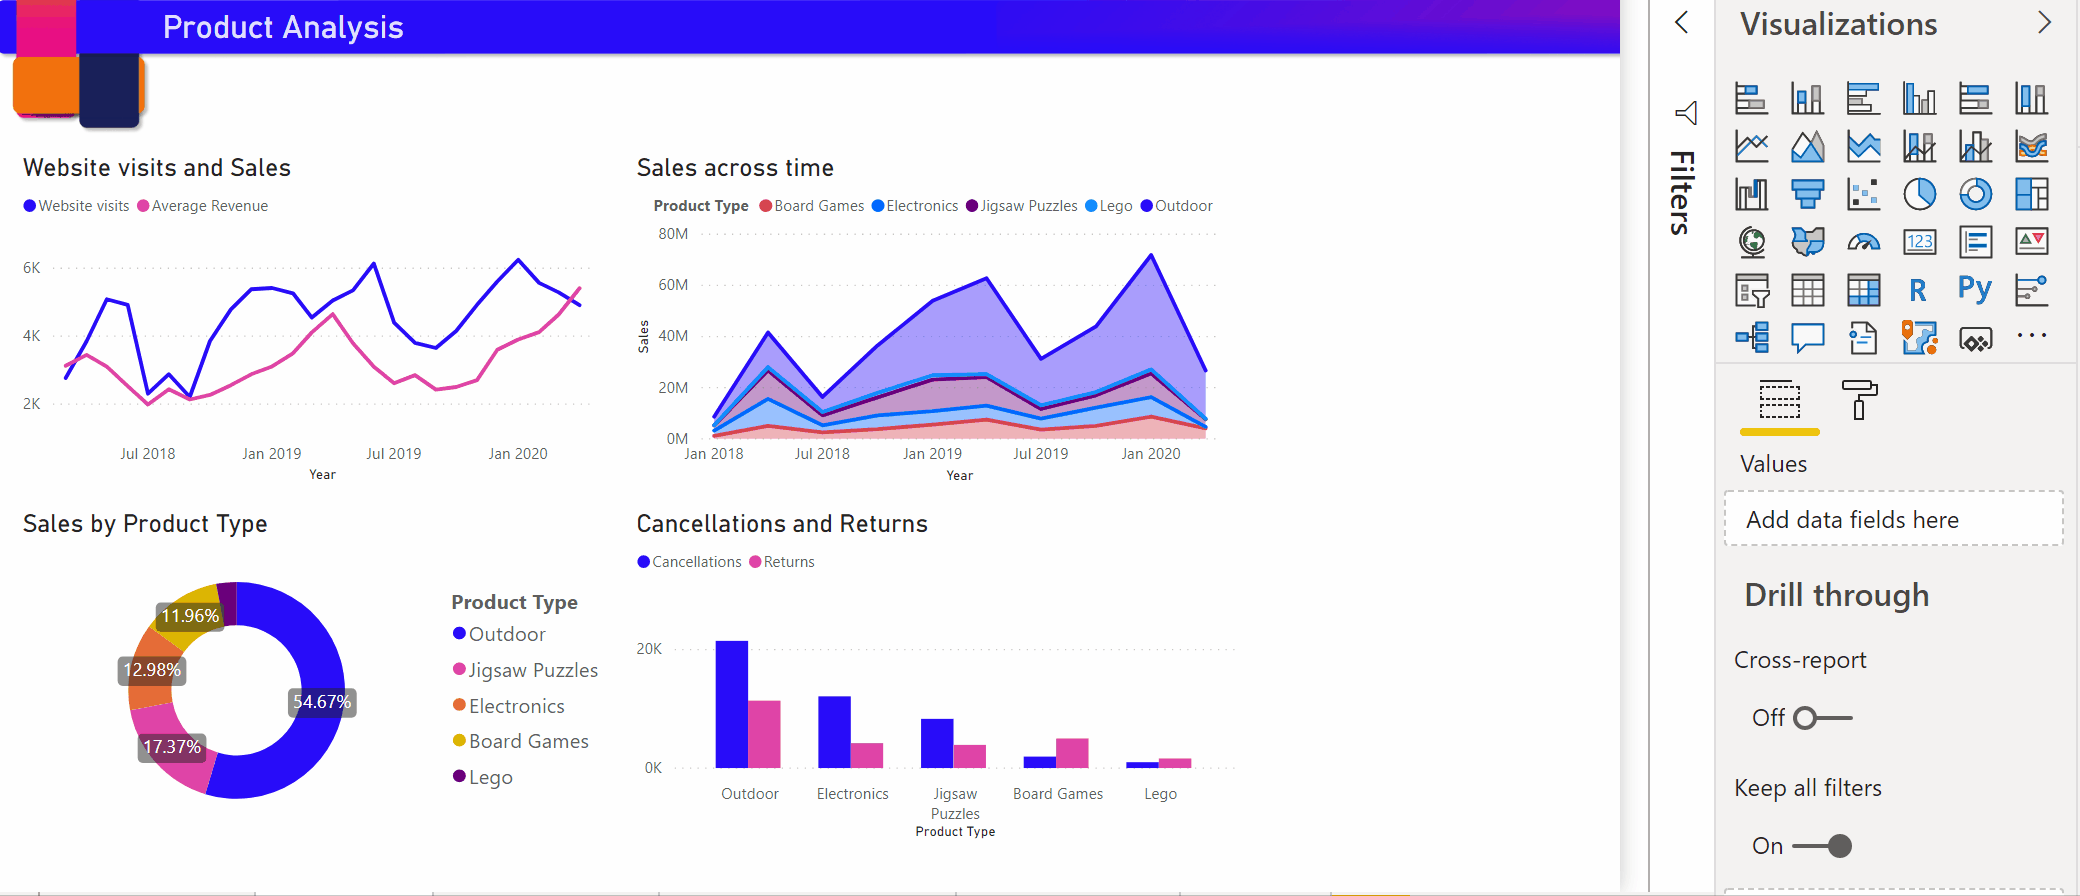Turn off Keep all filters
2080x896 pixels.
pyautogui.click(x=1823, y=846)
